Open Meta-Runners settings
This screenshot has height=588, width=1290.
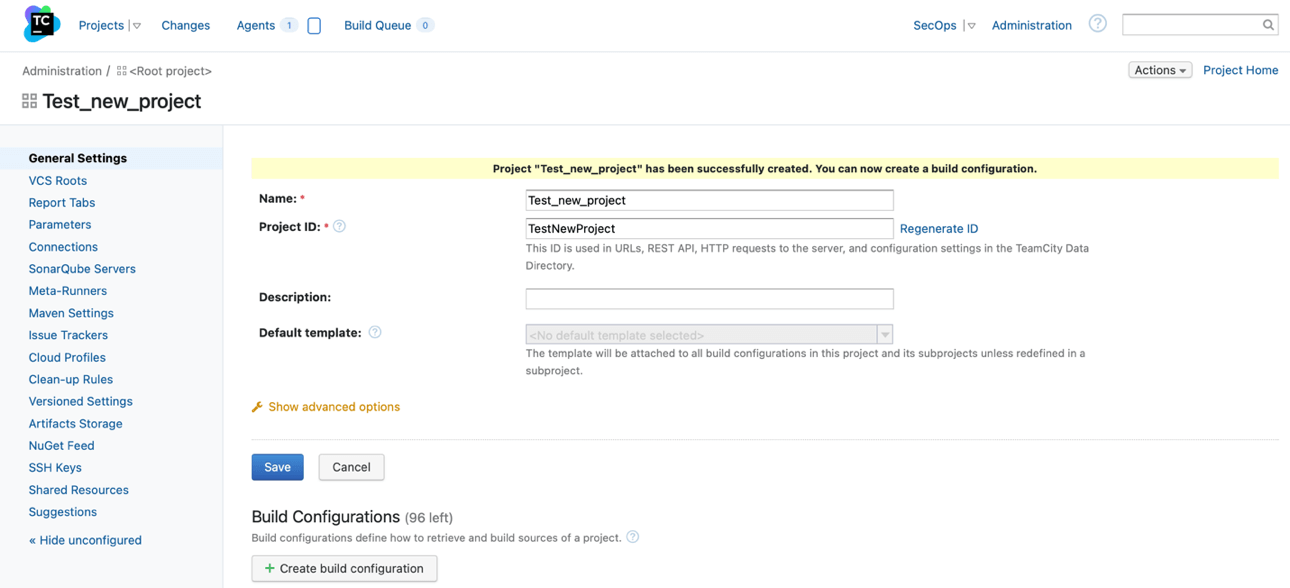[68, 290]
